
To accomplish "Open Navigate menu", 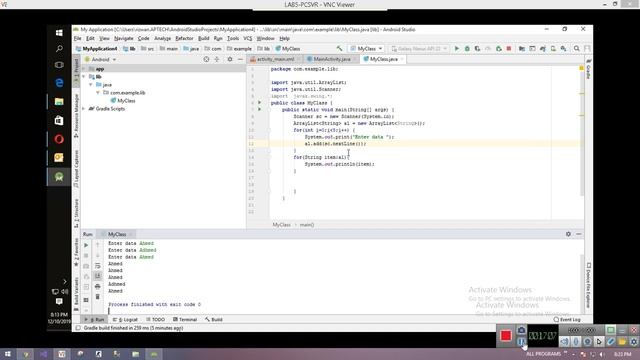I will pos(124,38).
